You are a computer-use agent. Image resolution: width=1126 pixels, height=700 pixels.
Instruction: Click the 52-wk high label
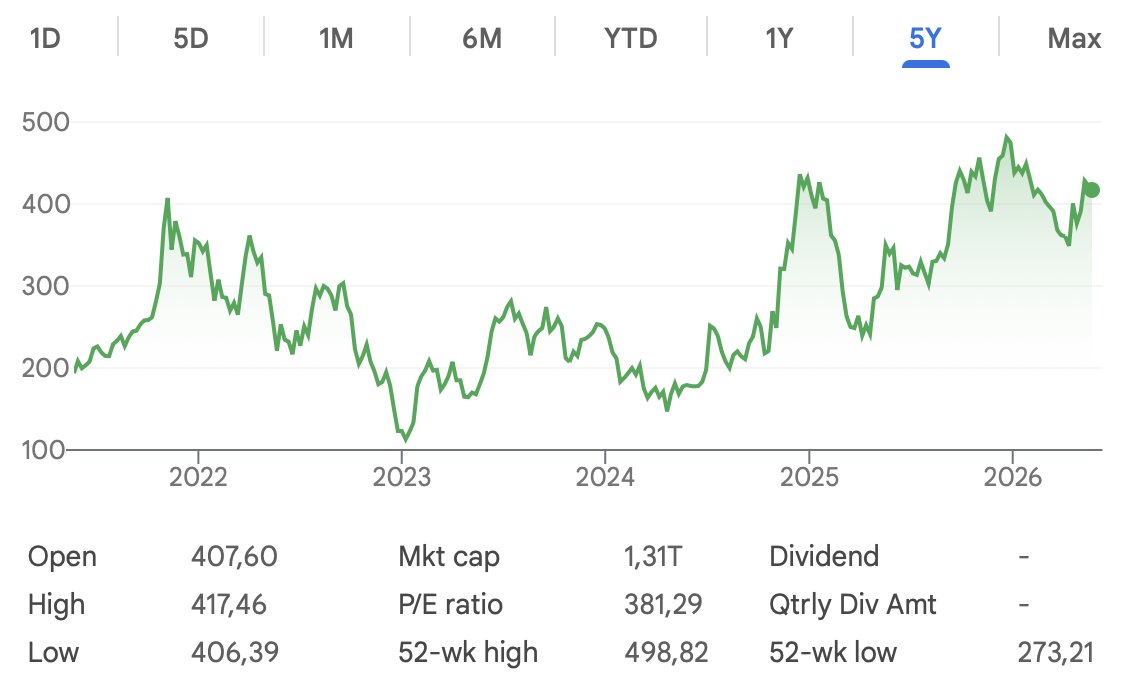(468, 653)
